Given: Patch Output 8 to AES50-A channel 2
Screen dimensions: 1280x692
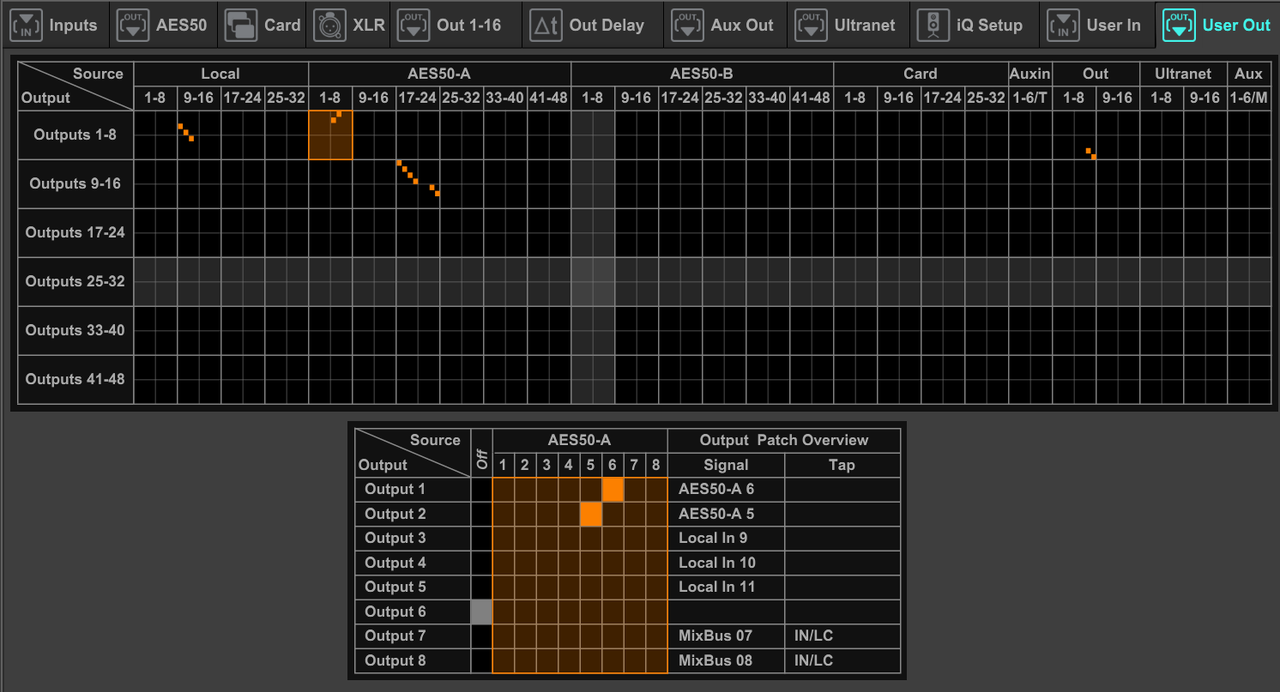Looking at the screenshot, I should point(526,661).
